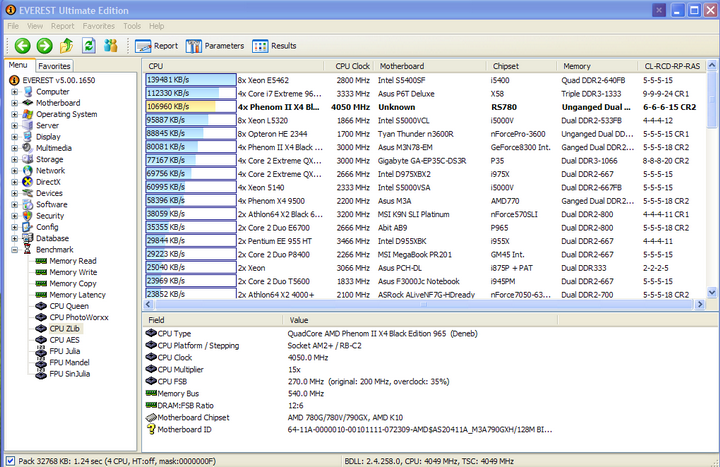Show benchmark Results
Image resolution: width=720 pixels, height=467 pixels.
[274, 46]
